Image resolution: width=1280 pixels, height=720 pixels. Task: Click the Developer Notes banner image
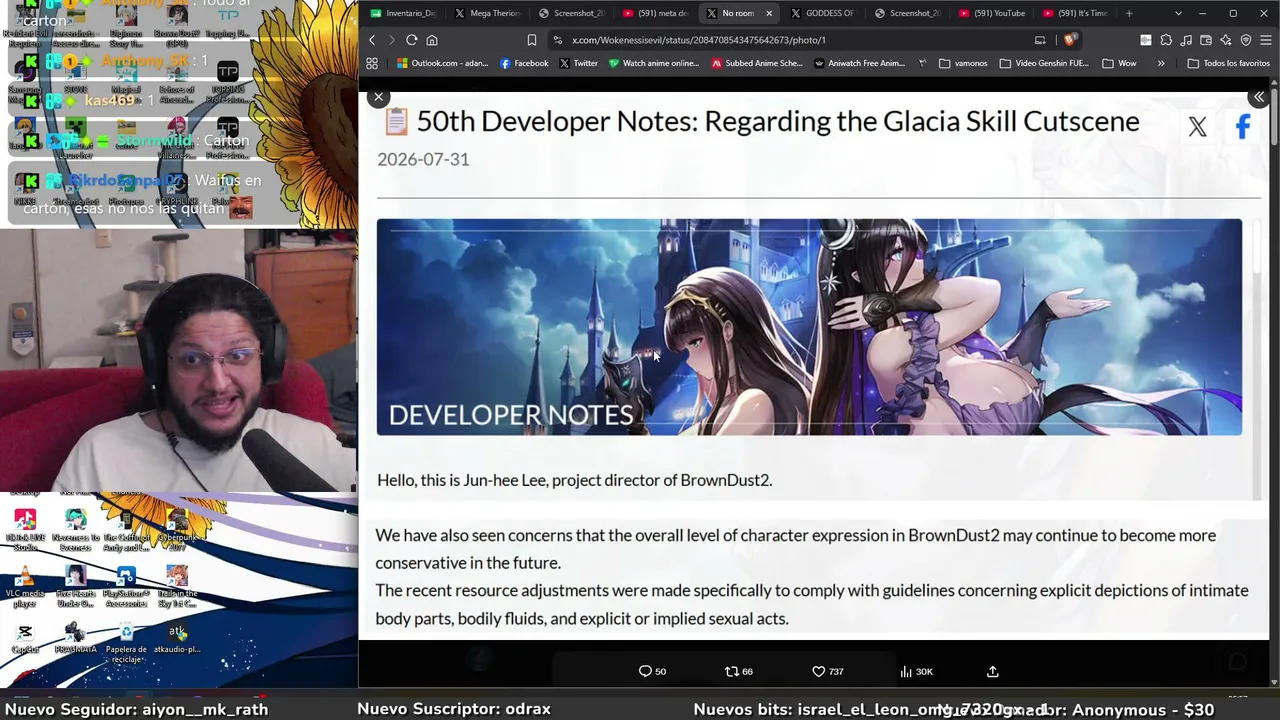point(809,327)
